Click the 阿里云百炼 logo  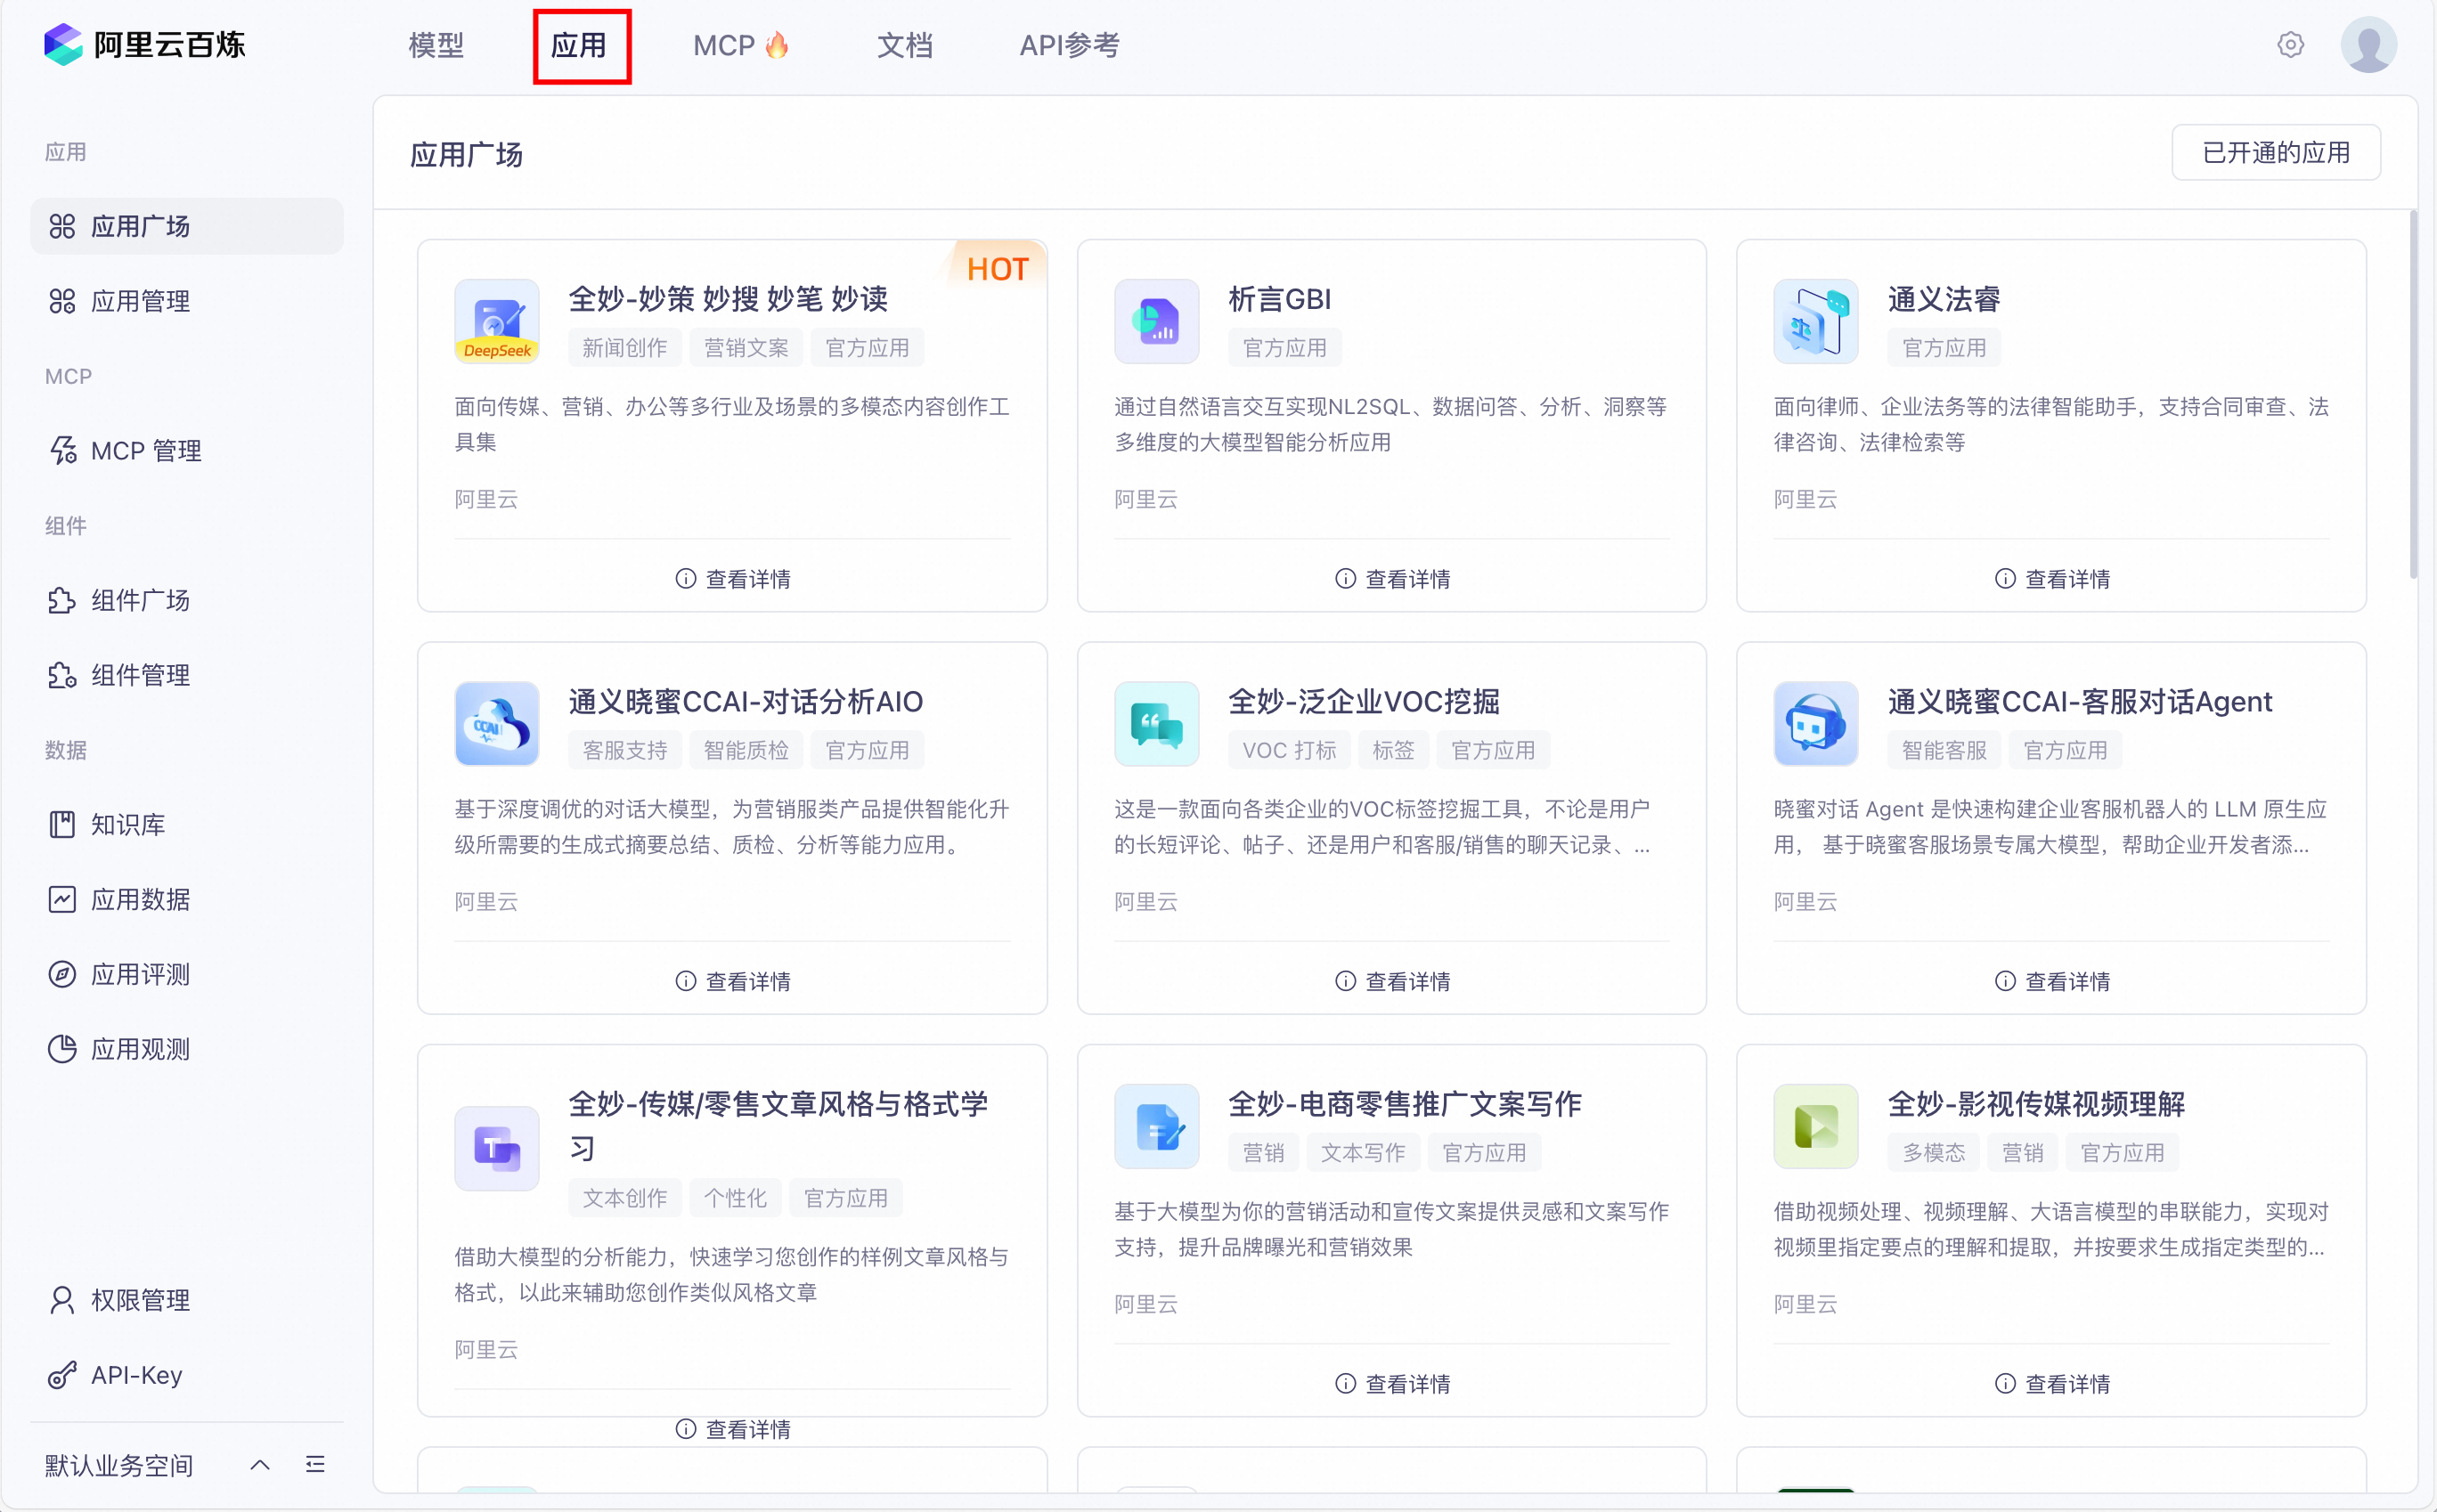click(x=145, y=45)
